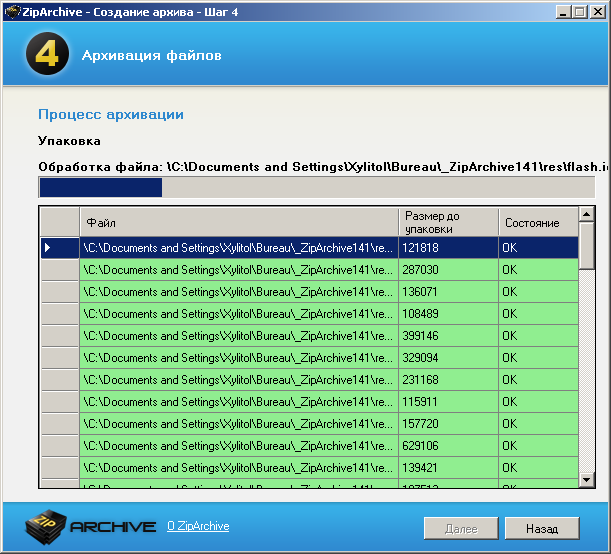
Task: Select the size cell 115911
Action: coord(449,402)
